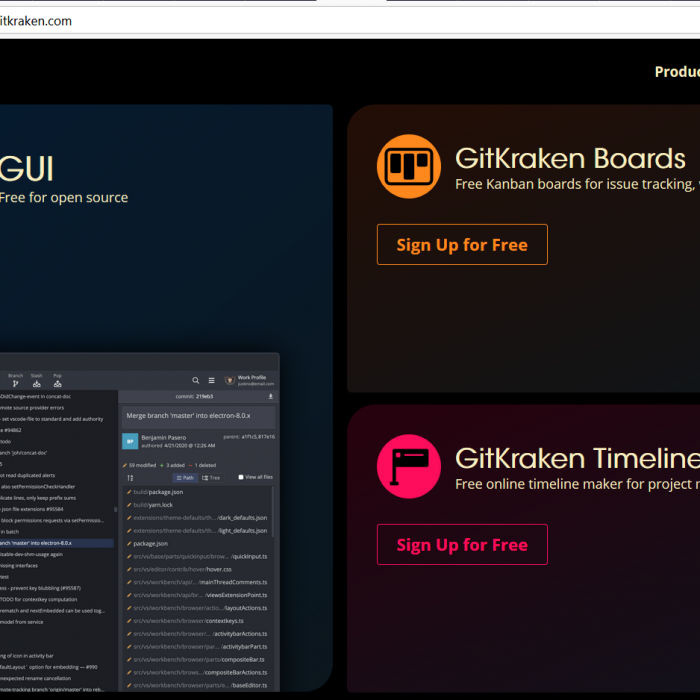Click the download icon beside commit hash
The width and height of the screenshot is (700, 700).
pos(270,397)
